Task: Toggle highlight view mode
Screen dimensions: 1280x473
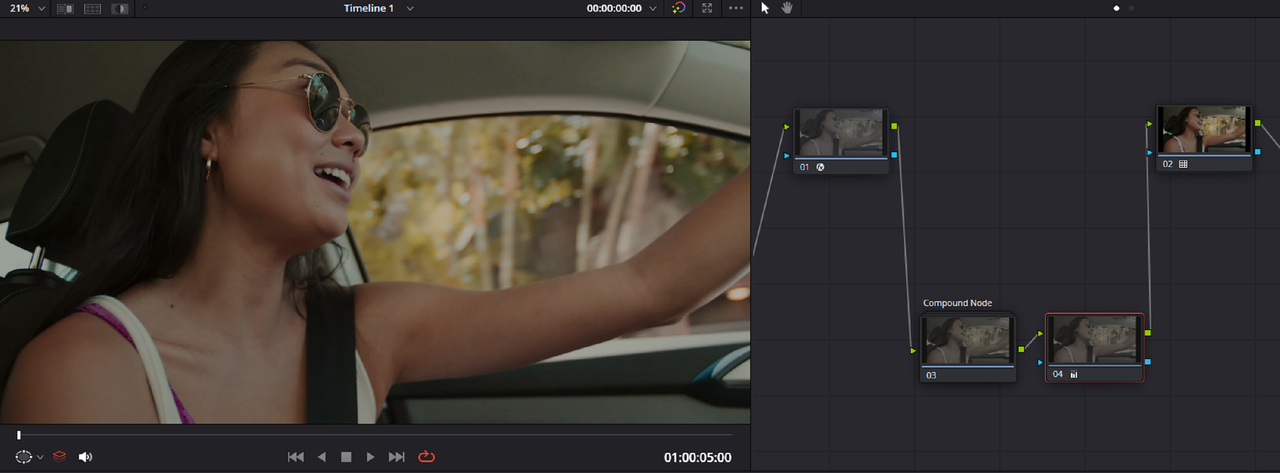Action: click(x=120, y=8)
